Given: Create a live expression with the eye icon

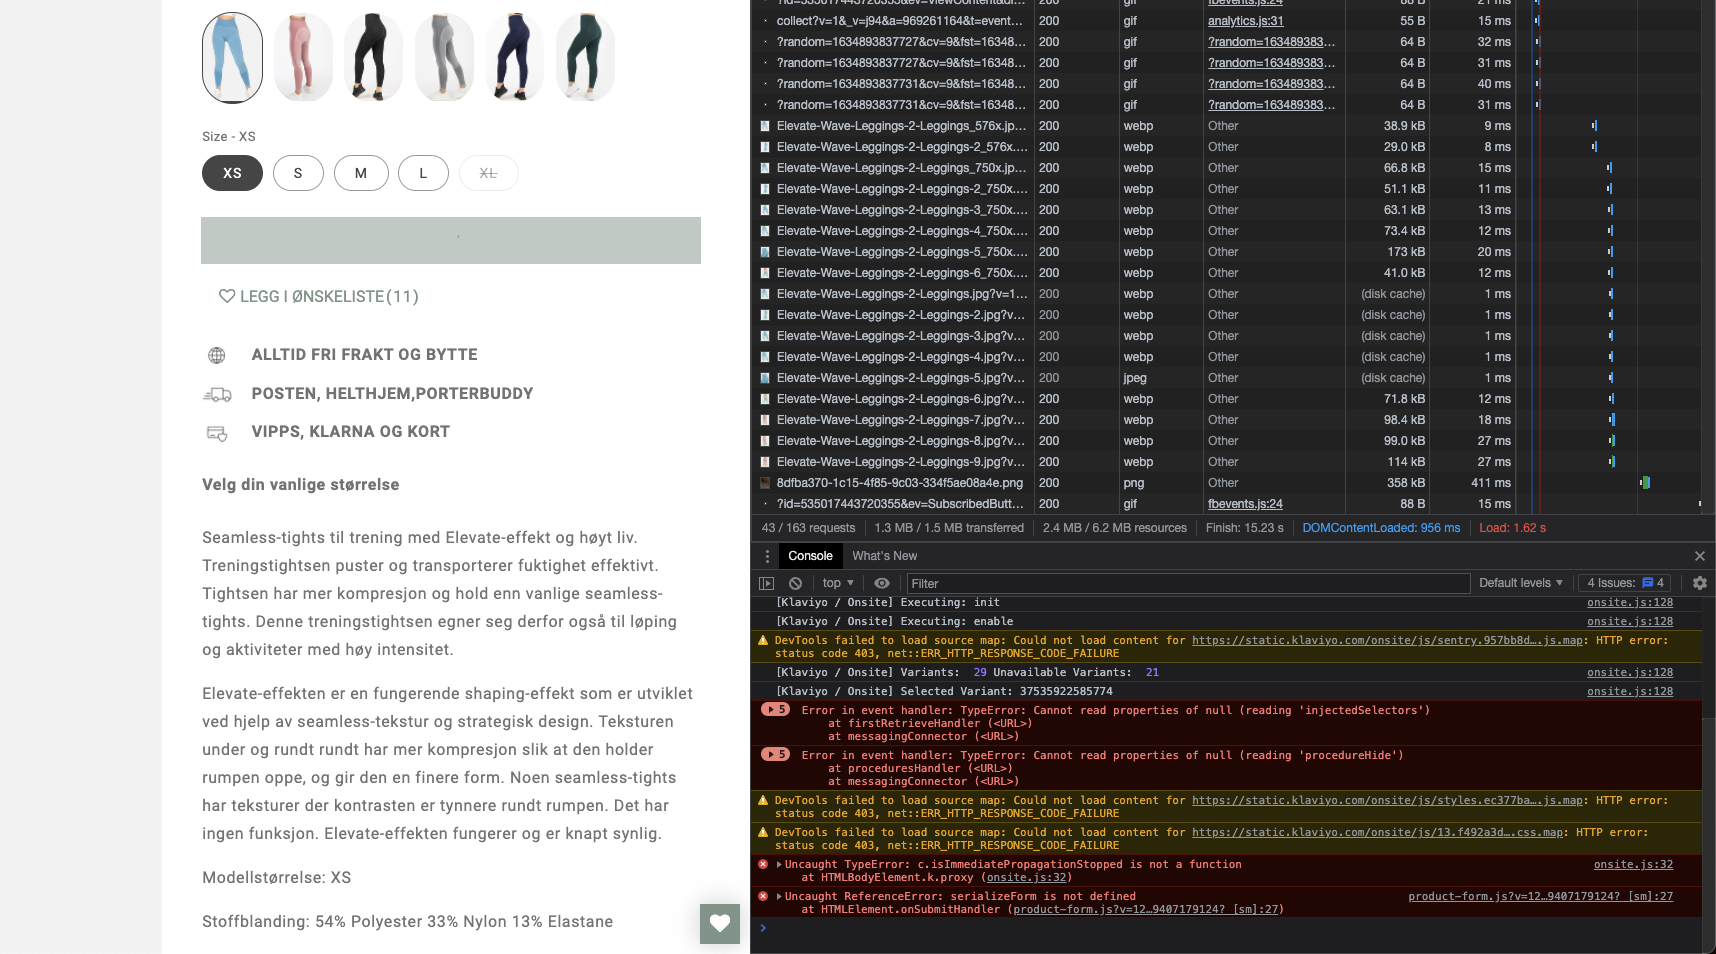Looking at the screenshot, I should [881, 583].
